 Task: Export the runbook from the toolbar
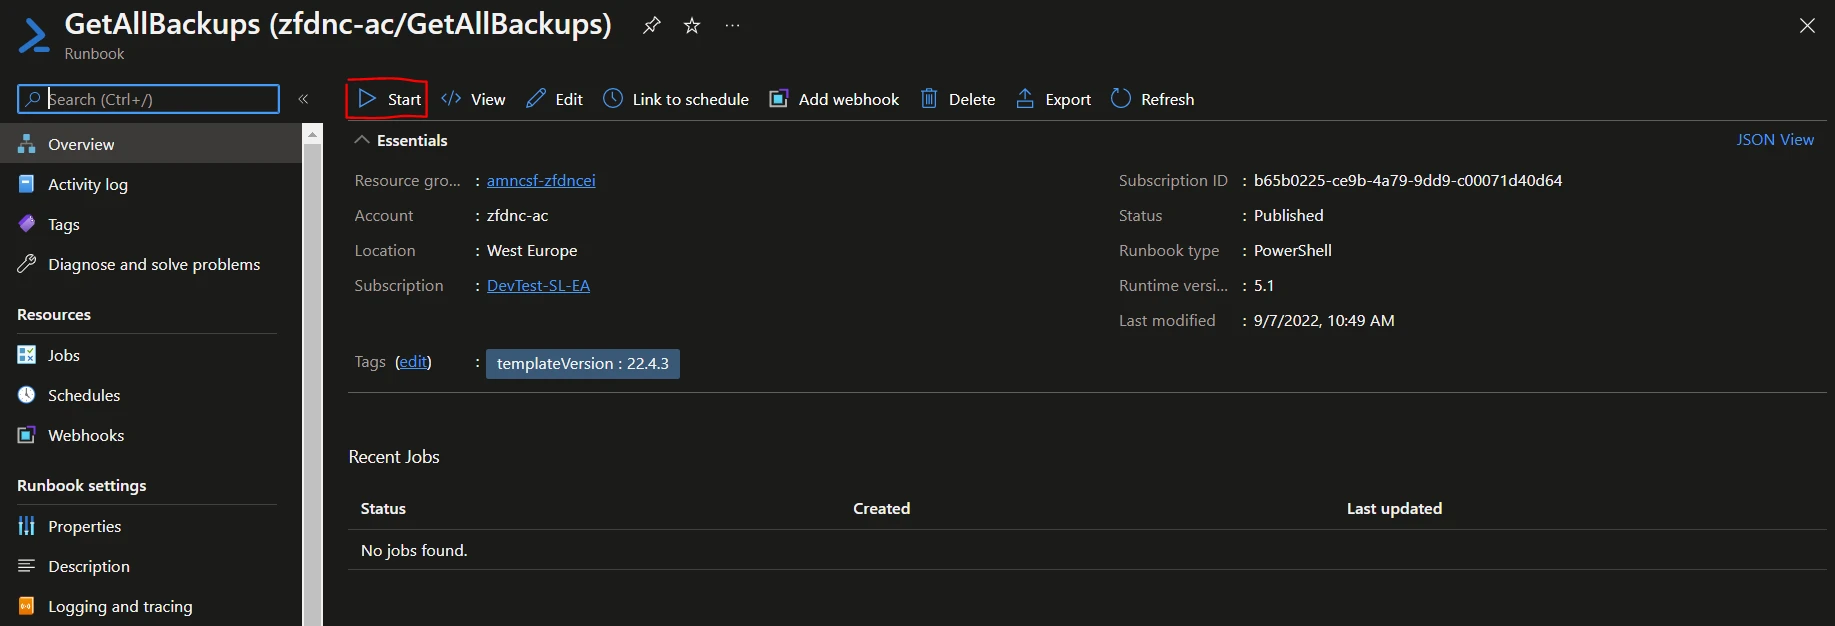(x=1054, y=99)
